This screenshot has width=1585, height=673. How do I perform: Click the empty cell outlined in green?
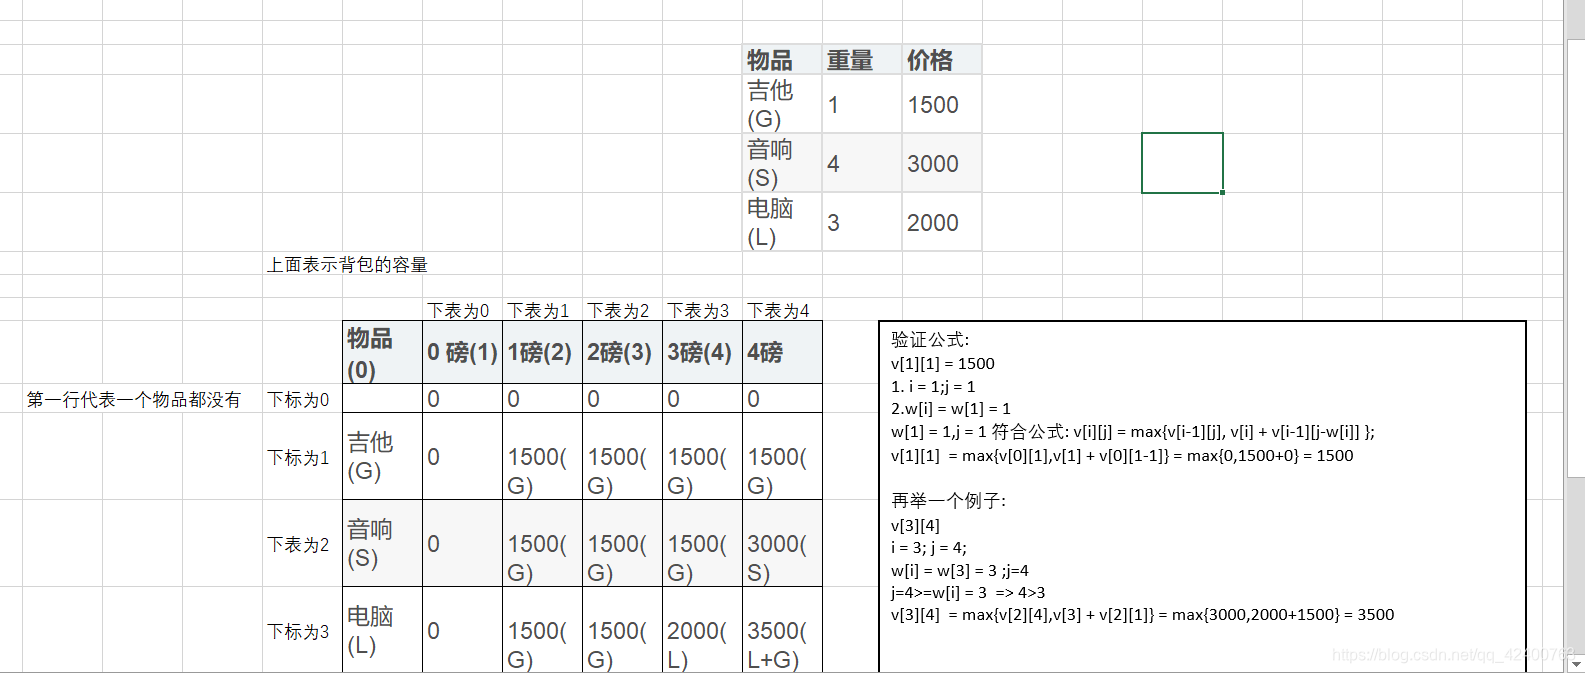(1182, 163)
